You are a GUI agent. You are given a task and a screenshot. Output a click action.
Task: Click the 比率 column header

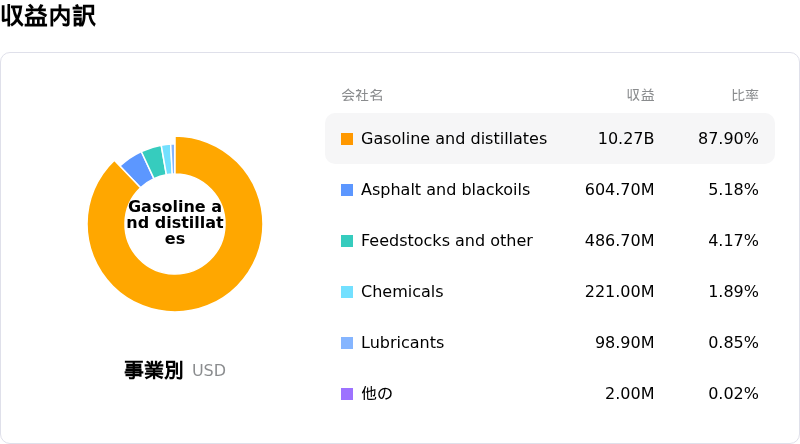(745, 95)
